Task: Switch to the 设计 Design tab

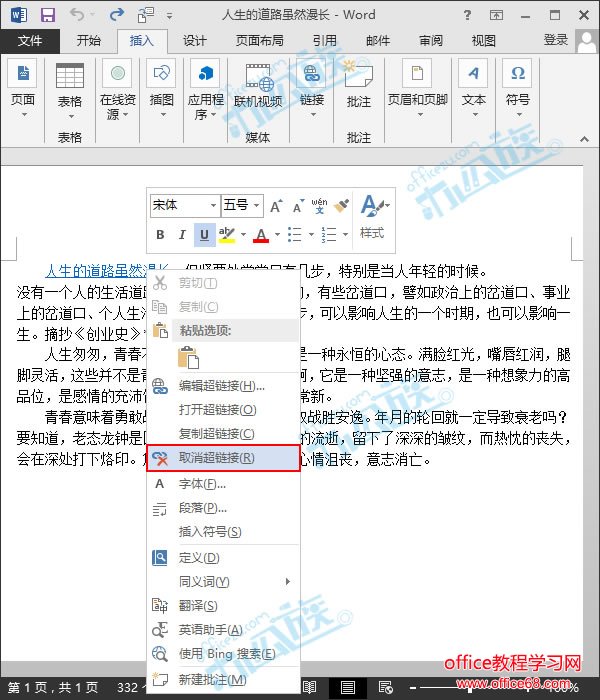Action: 195,41
